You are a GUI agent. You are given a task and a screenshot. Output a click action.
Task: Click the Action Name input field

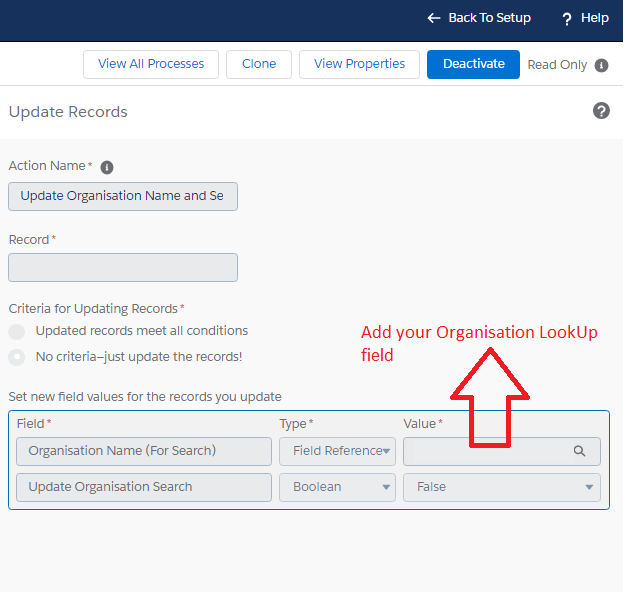pyautogui.click(x=123, y=196)
